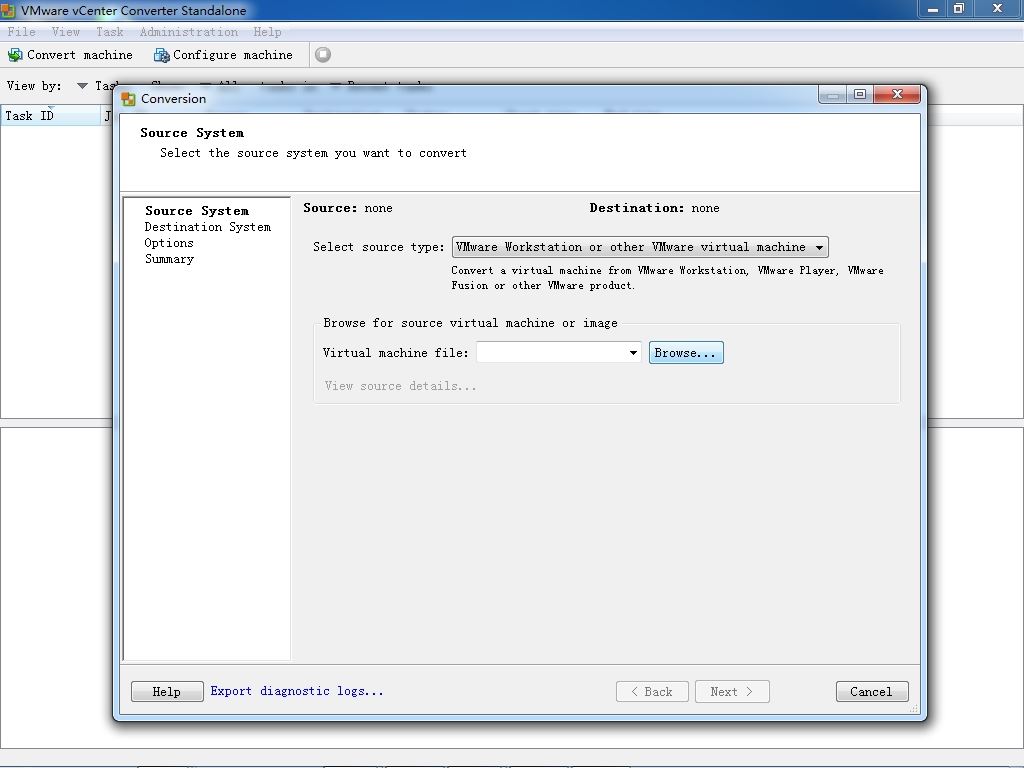
Task: Expand the Virtual machine file dropdown arrow
Action: pos(633,353)
